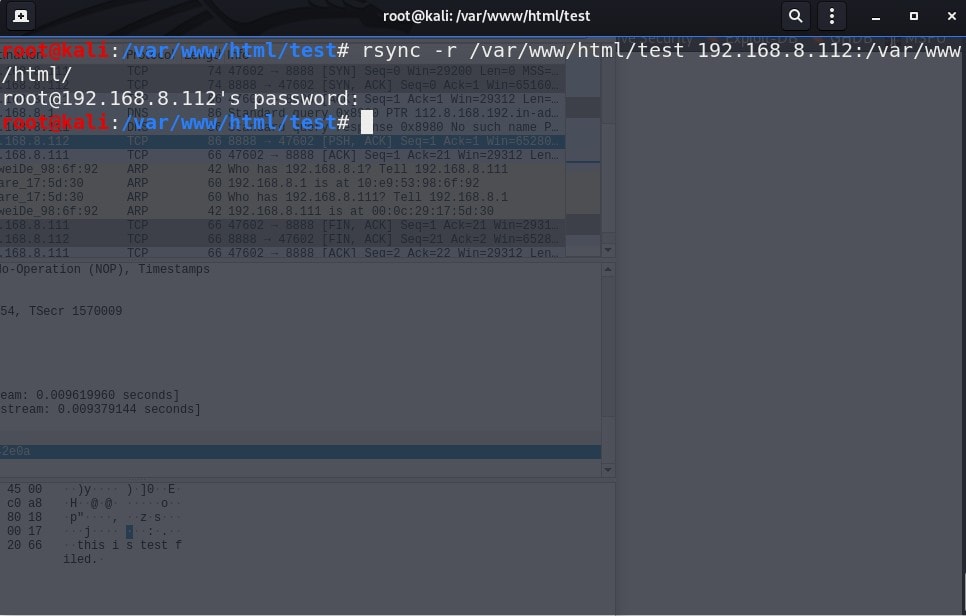Click the Wireshark packet list scroll down arrow

[608, 250]
